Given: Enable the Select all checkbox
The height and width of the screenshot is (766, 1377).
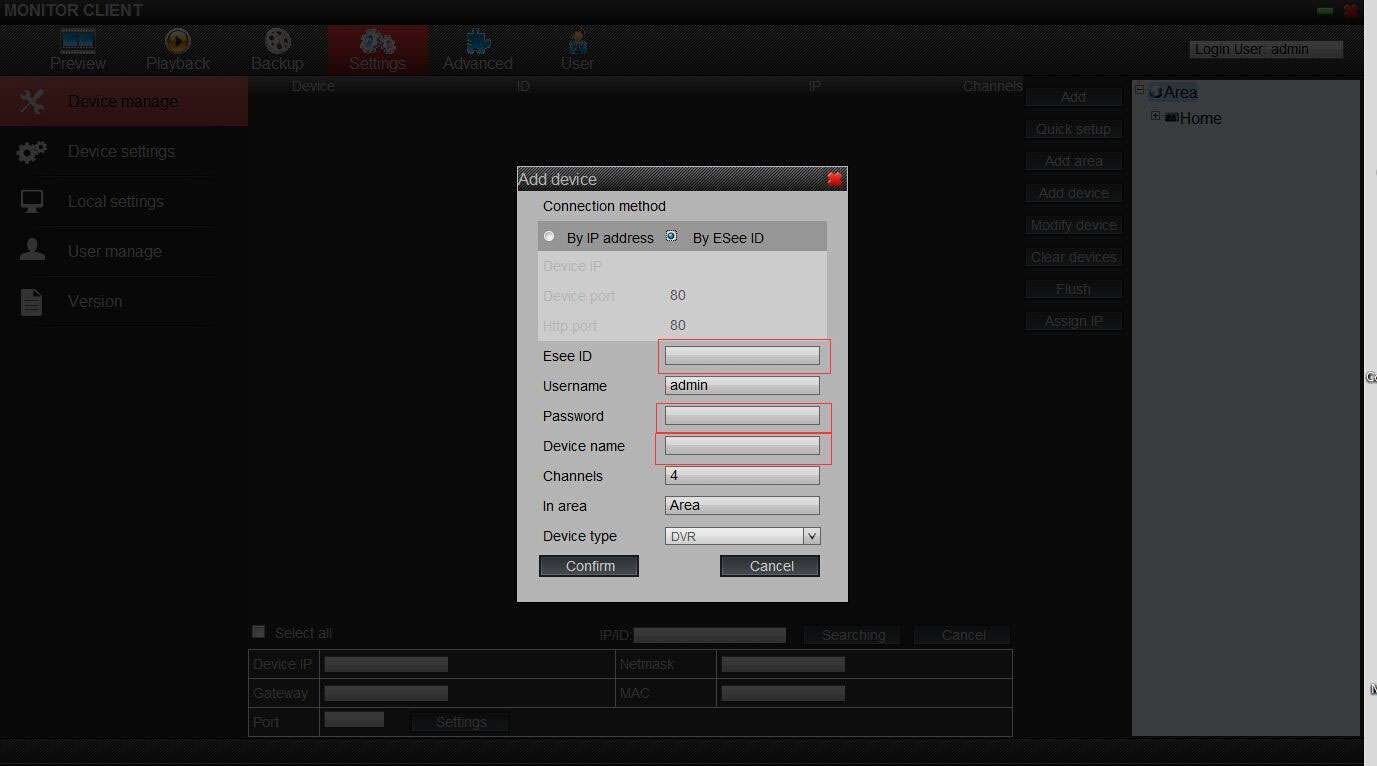Looking at the screenshot, I should (258, 631).
